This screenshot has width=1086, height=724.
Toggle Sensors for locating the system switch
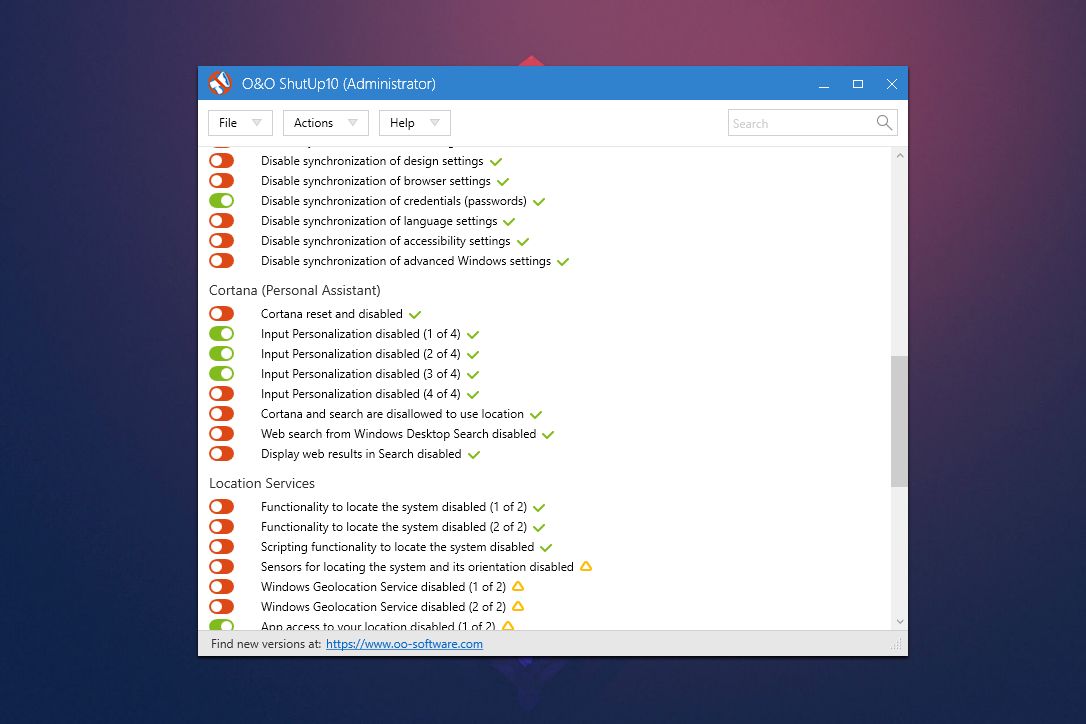(x=222, y=567)
